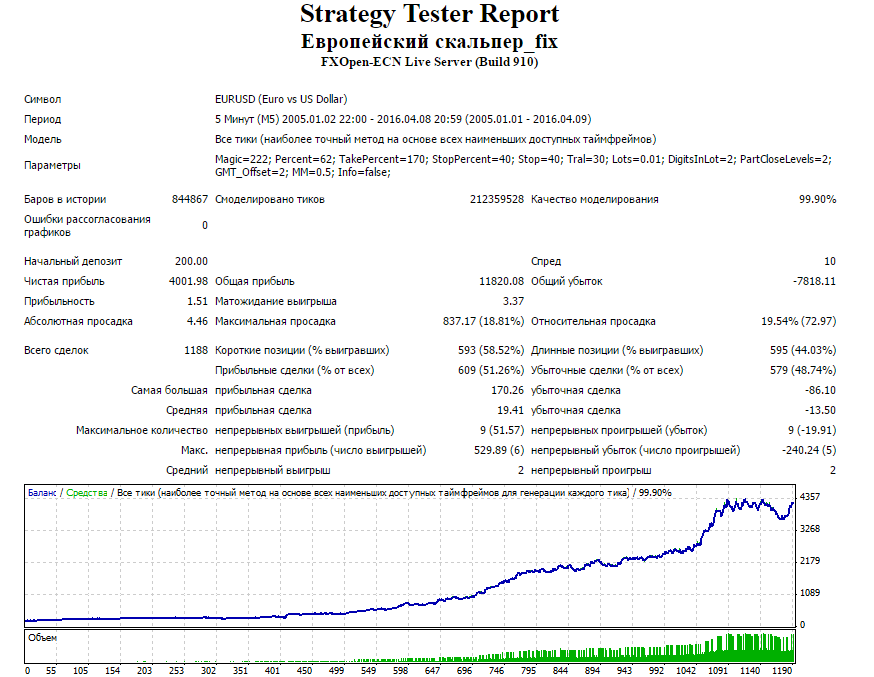Click the Баланс legend label on chart

pos(42,493)
